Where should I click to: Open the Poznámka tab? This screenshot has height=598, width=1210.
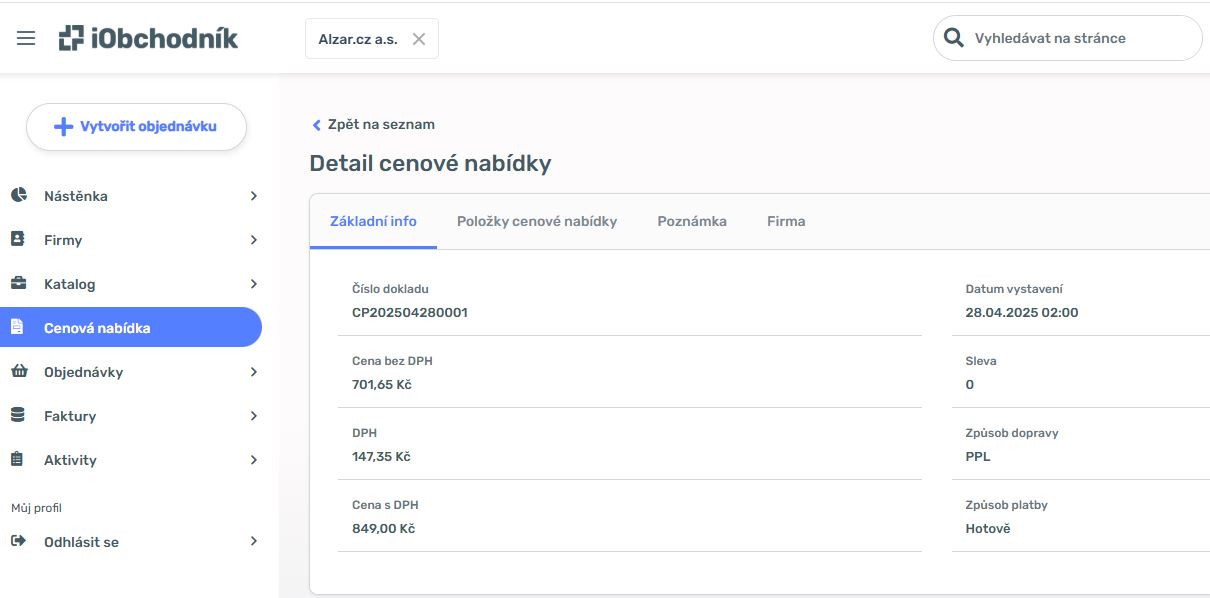tap(692, 221)
